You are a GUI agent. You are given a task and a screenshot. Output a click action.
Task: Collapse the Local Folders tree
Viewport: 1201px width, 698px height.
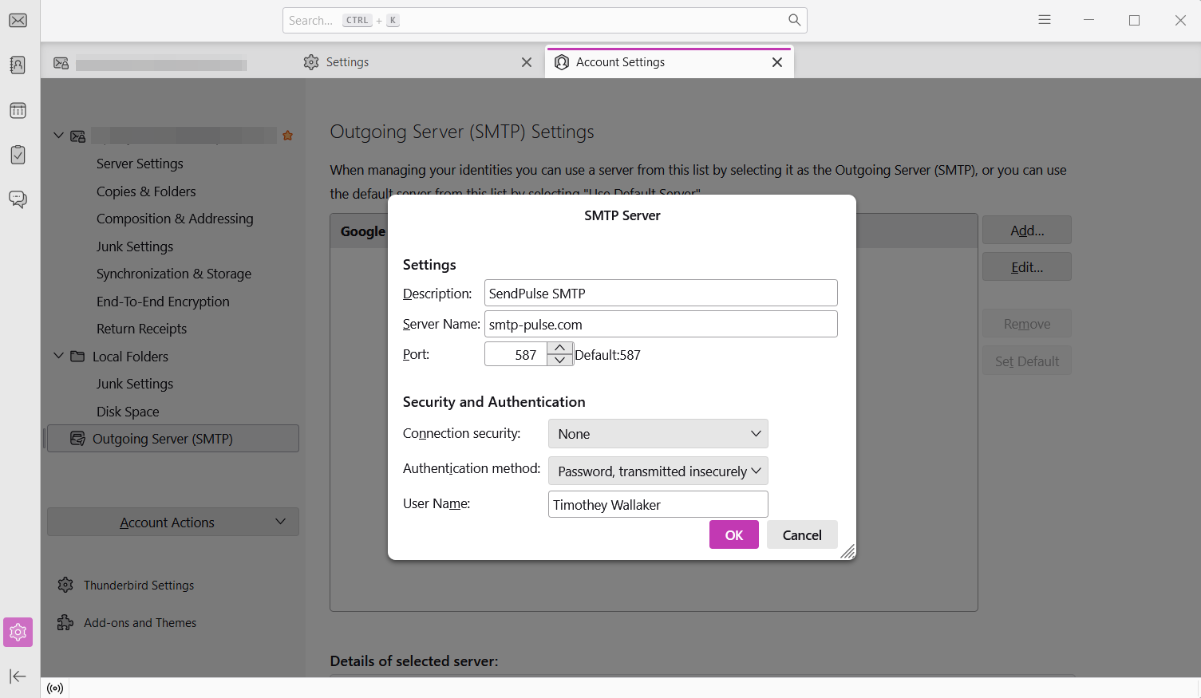(x=58, y=356)
